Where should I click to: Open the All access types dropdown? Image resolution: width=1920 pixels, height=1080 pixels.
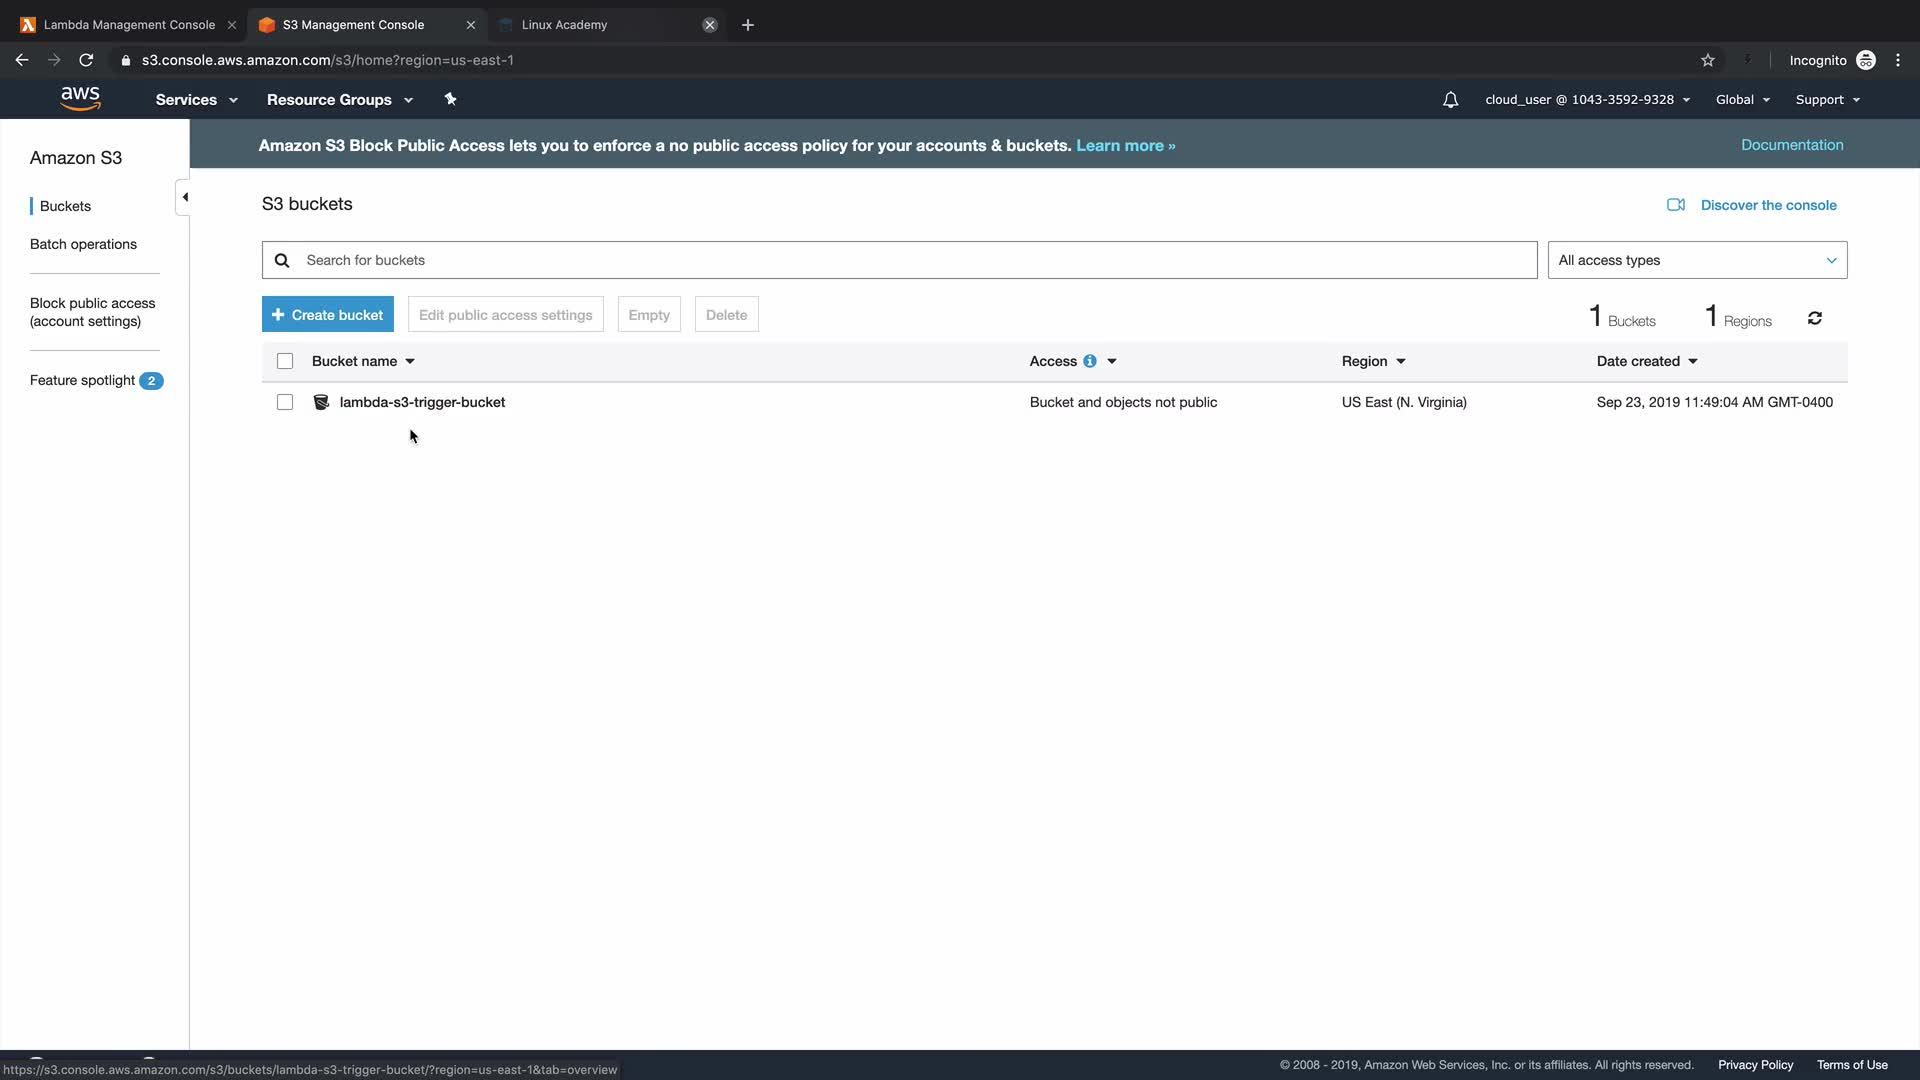coord(1696,260)
